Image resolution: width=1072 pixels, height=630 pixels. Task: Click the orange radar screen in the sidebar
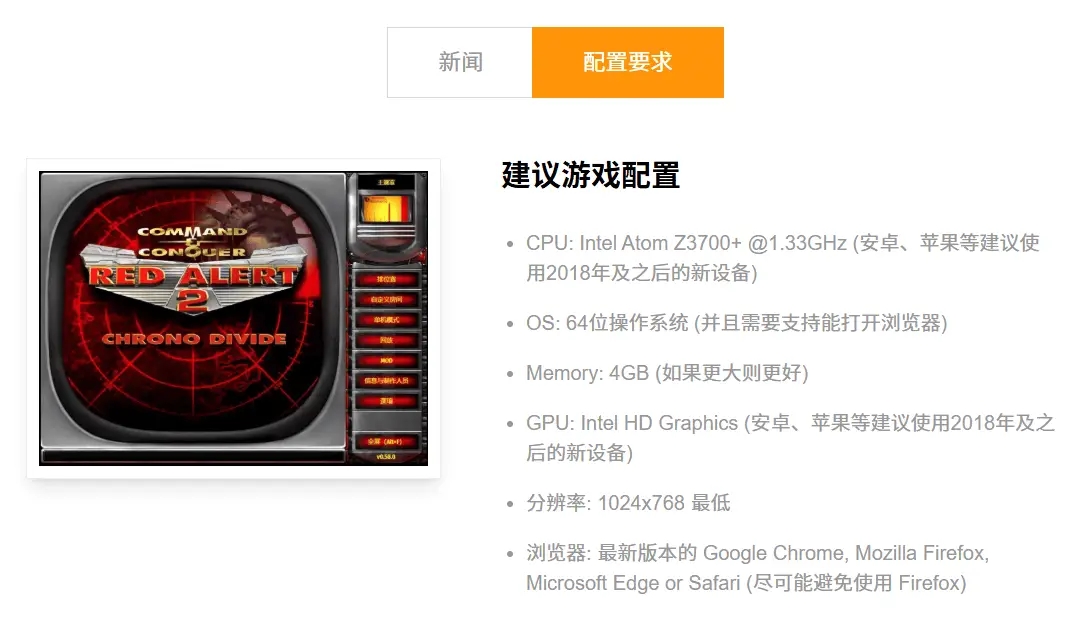pyautogui.click(x=386, y=209)
